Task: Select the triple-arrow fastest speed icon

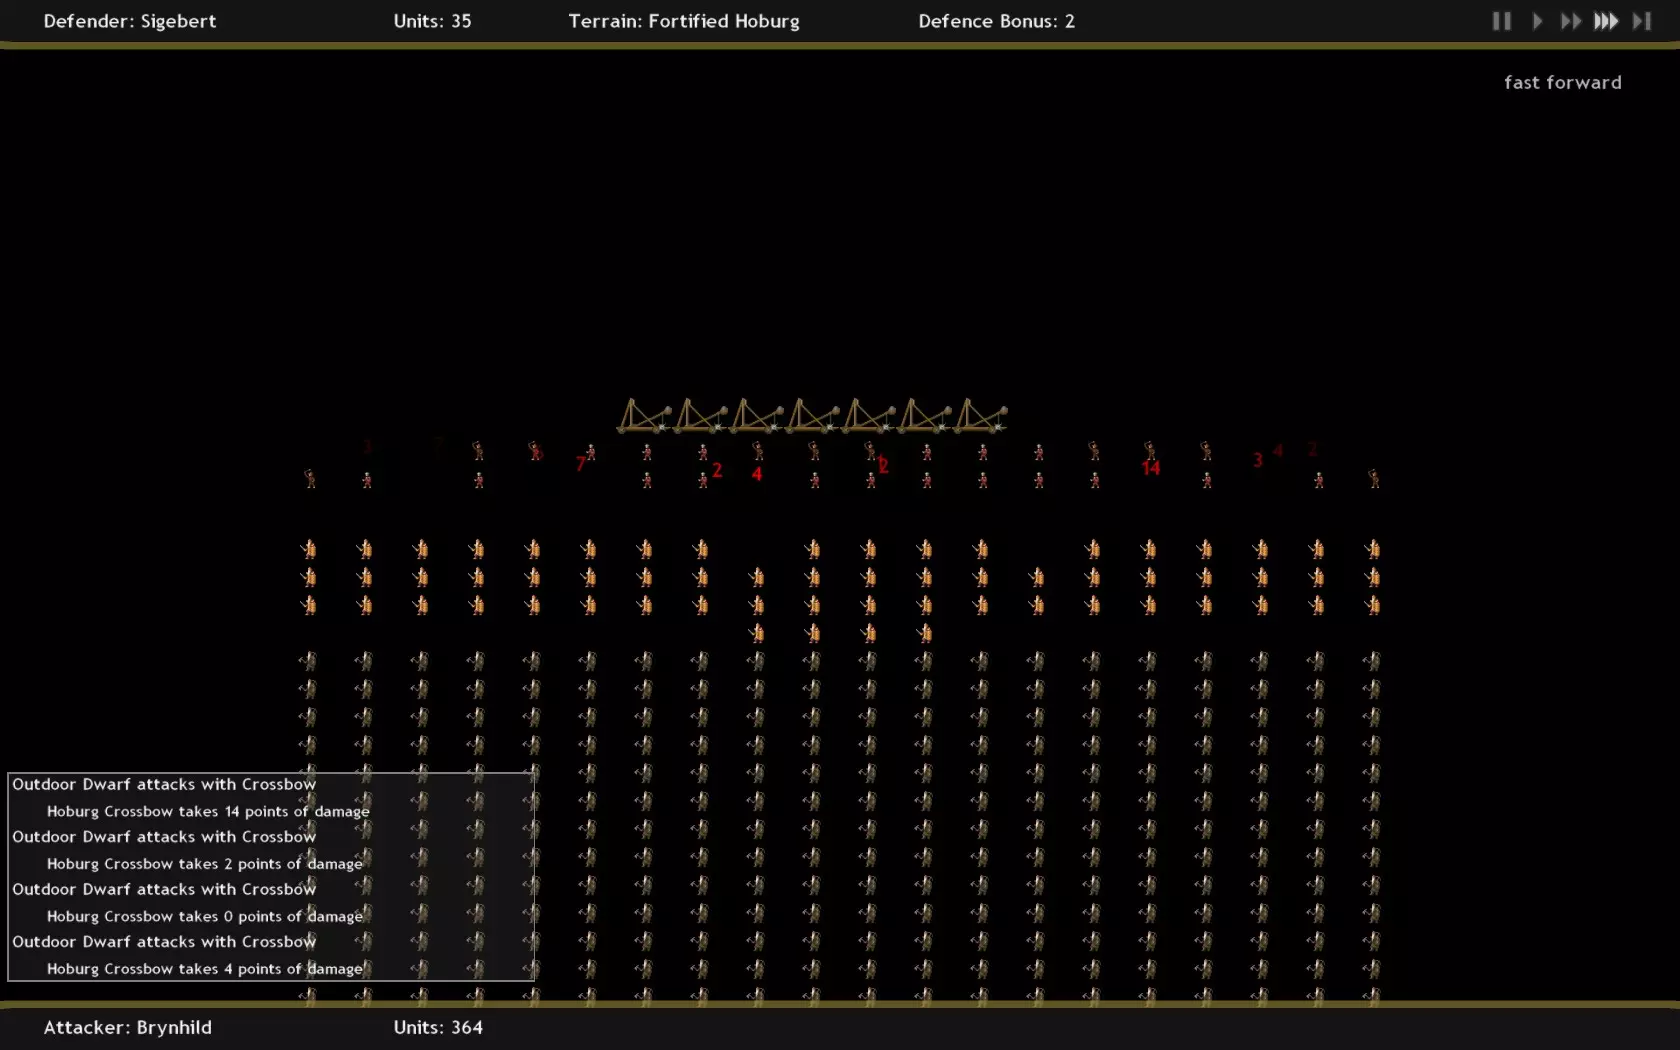Action: tap(1606, 21)
